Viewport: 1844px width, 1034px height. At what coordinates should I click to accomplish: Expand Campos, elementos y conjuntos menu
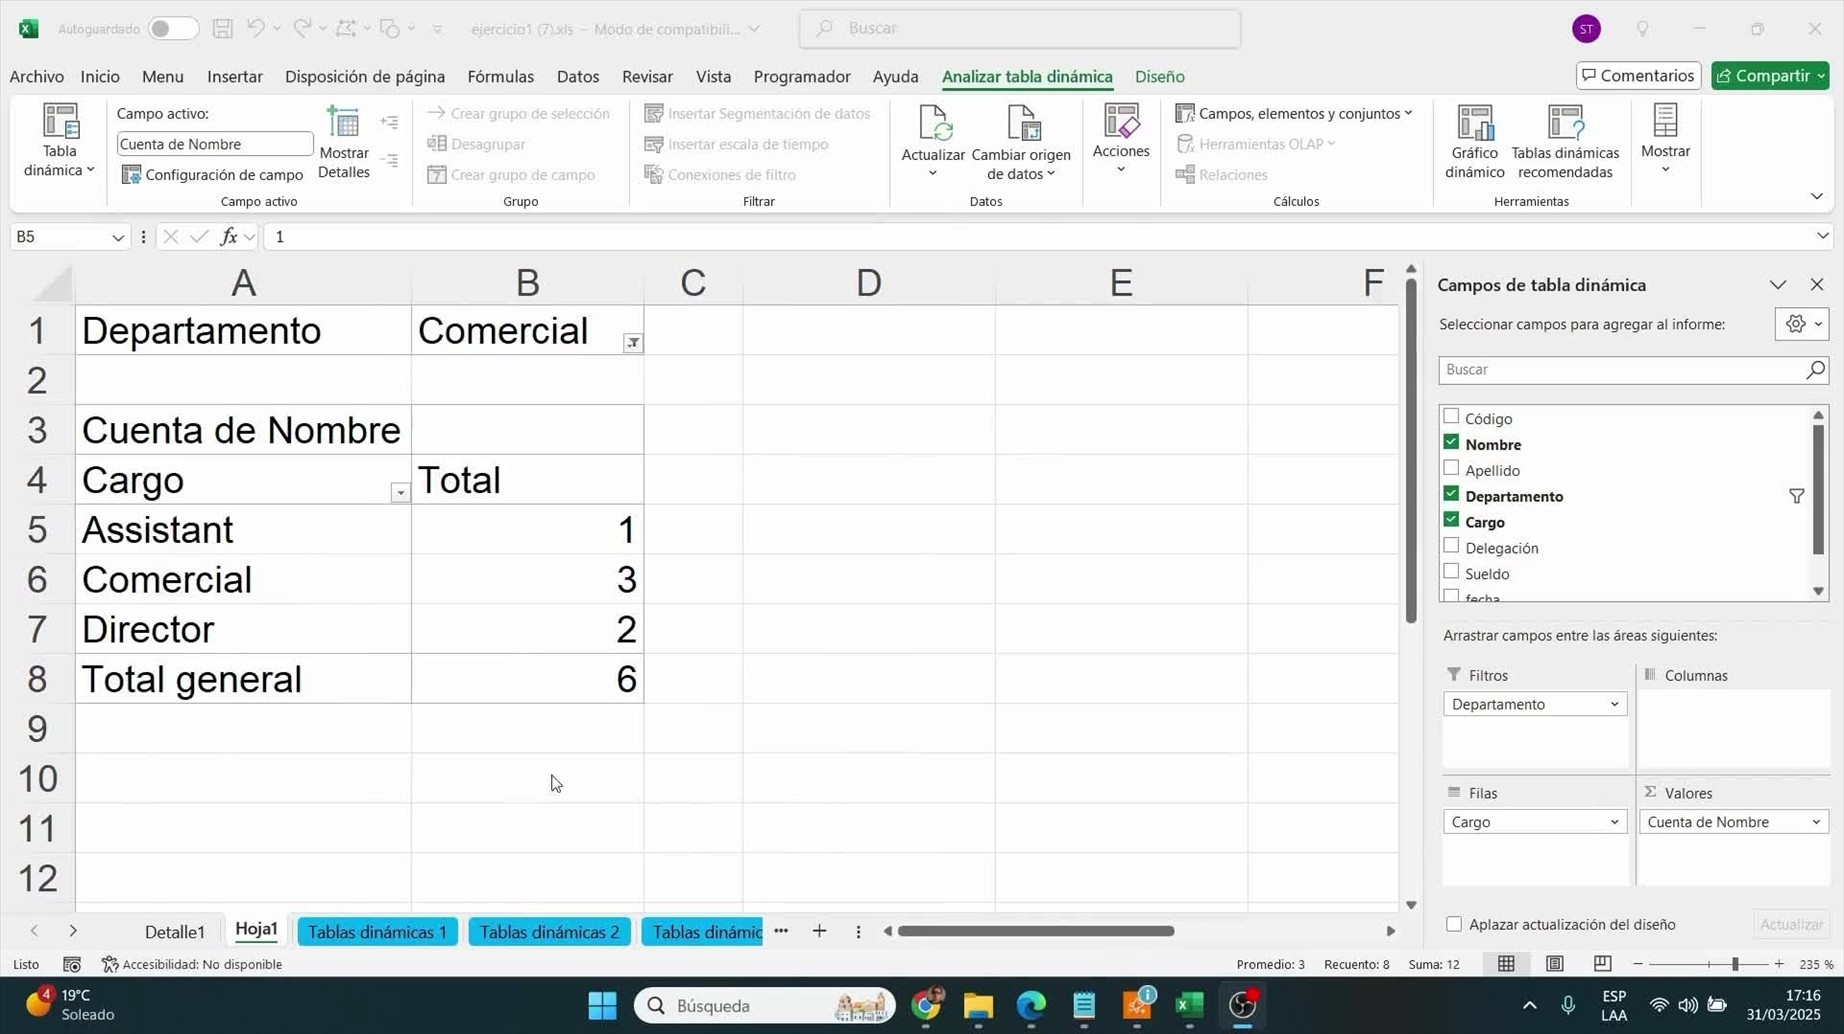click(1296, 114)
